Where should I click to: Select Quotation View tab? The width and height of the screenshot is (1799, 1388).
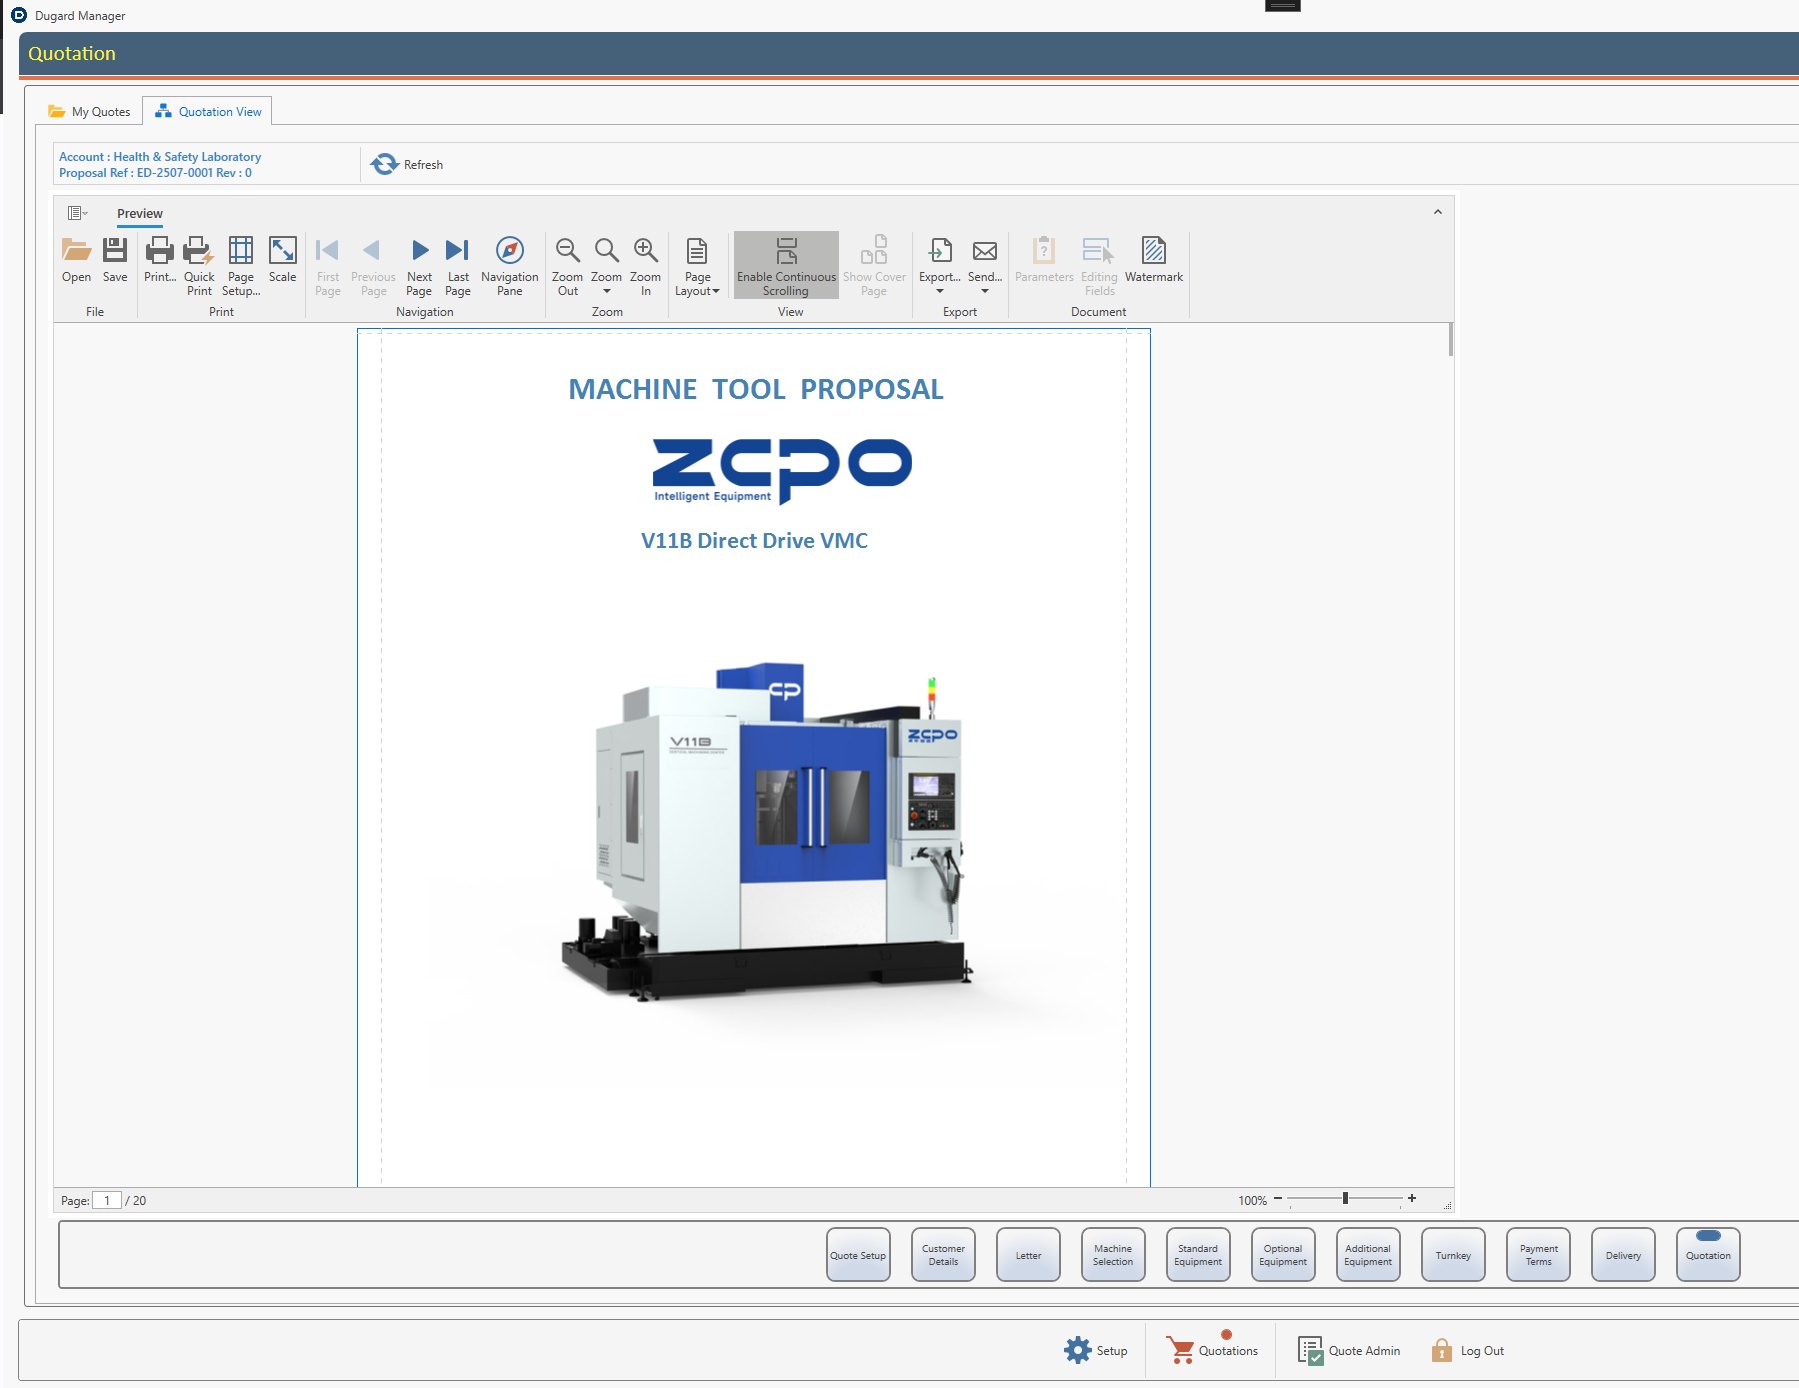click(x=208, y=112)
